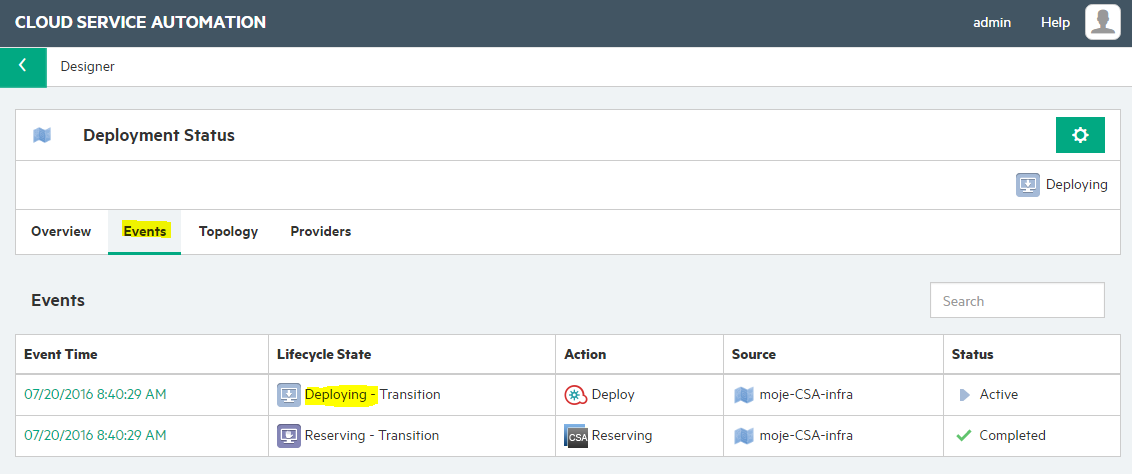This screenshot has width=1132, height=474.
Task: Click the Help link in header
Action: pyautogui.click(x=1055, y=22)
